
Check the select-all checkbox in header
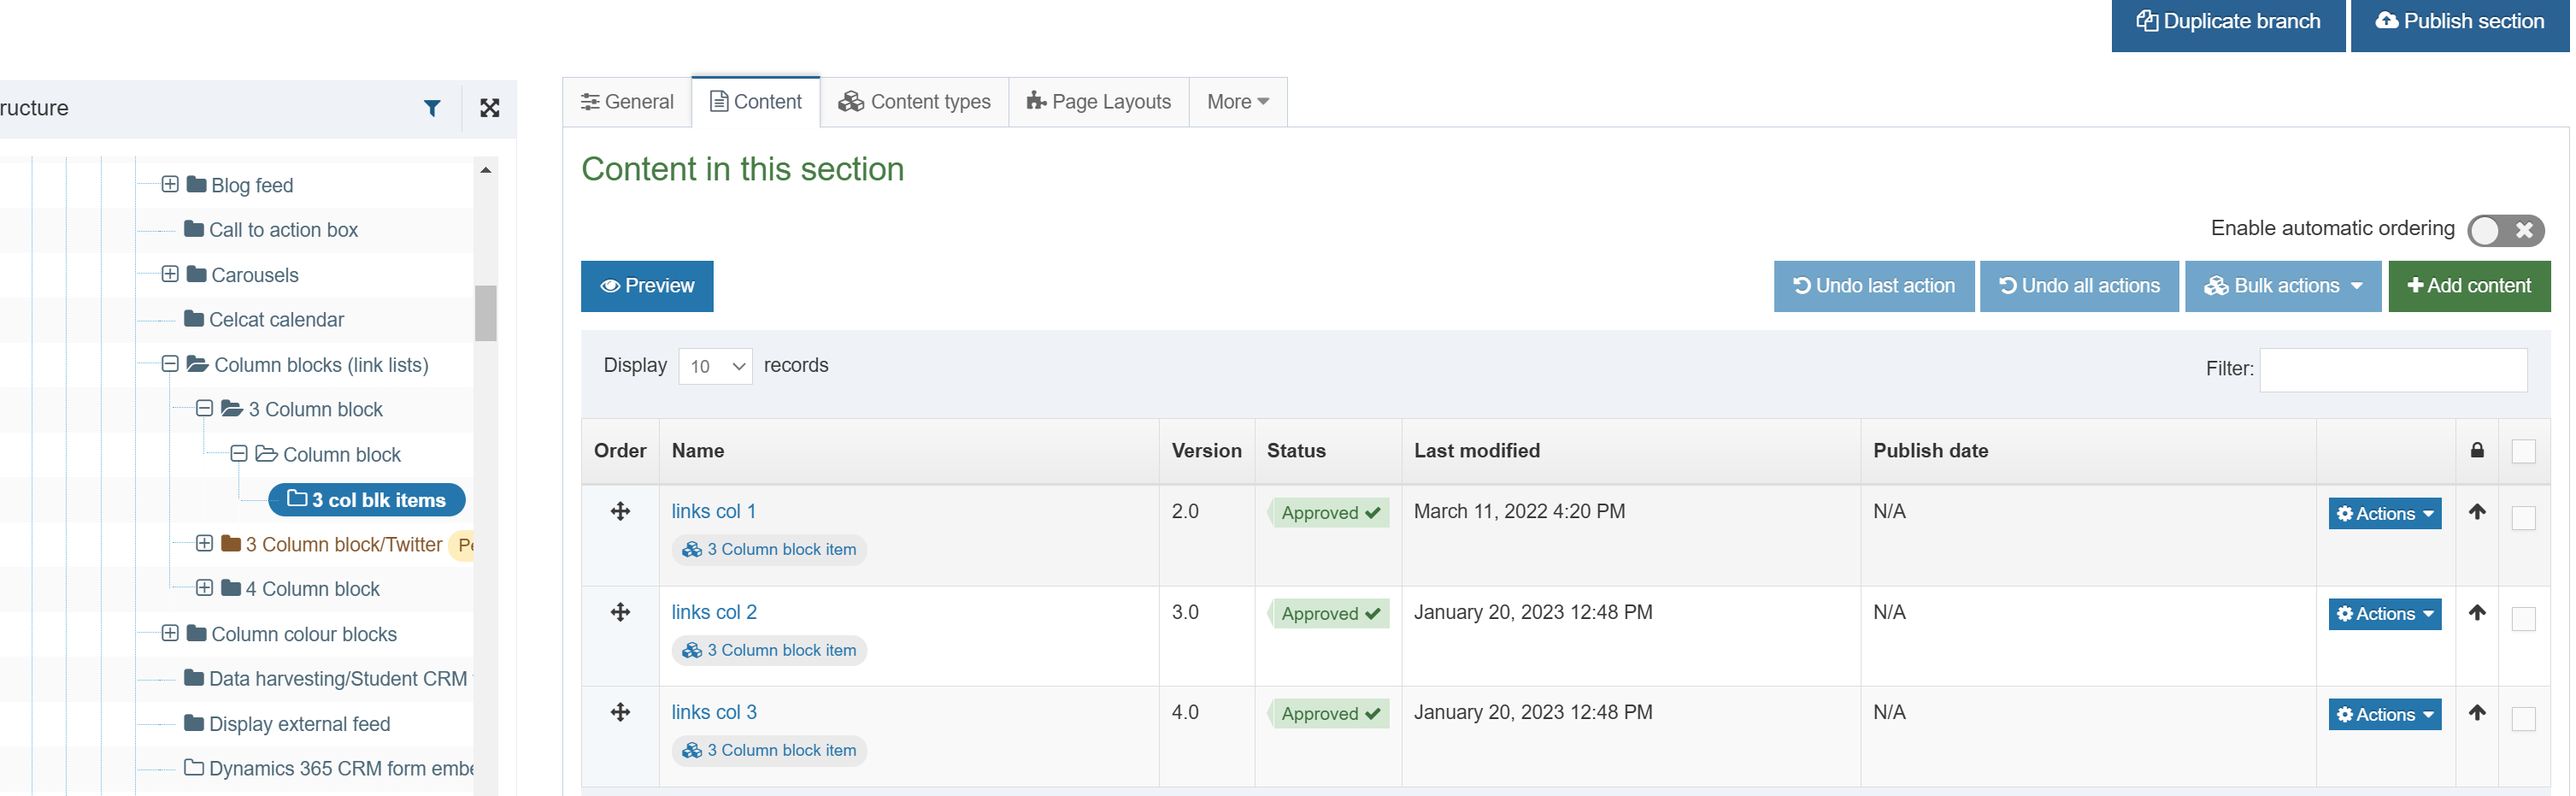click(x=2523, y=451)
